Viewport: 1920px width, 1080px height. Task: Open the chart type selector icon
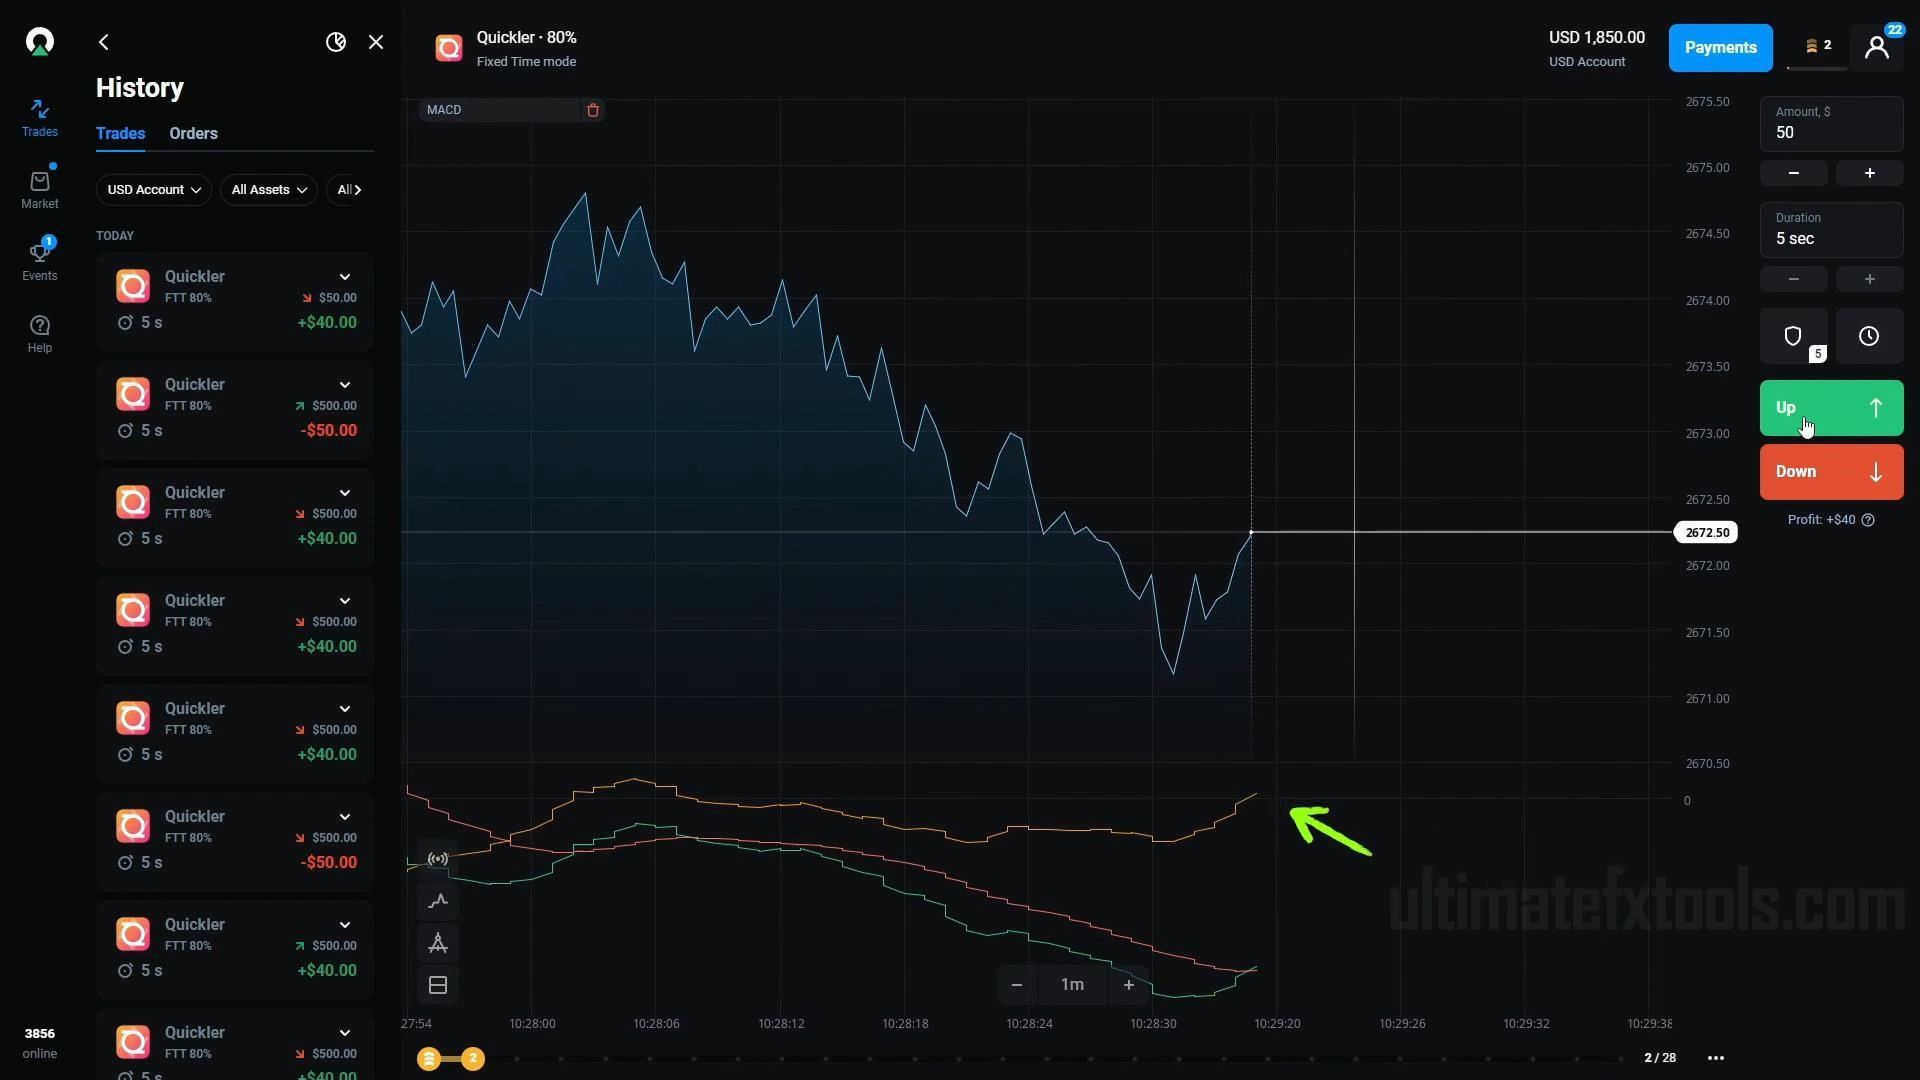click(438, 901)
